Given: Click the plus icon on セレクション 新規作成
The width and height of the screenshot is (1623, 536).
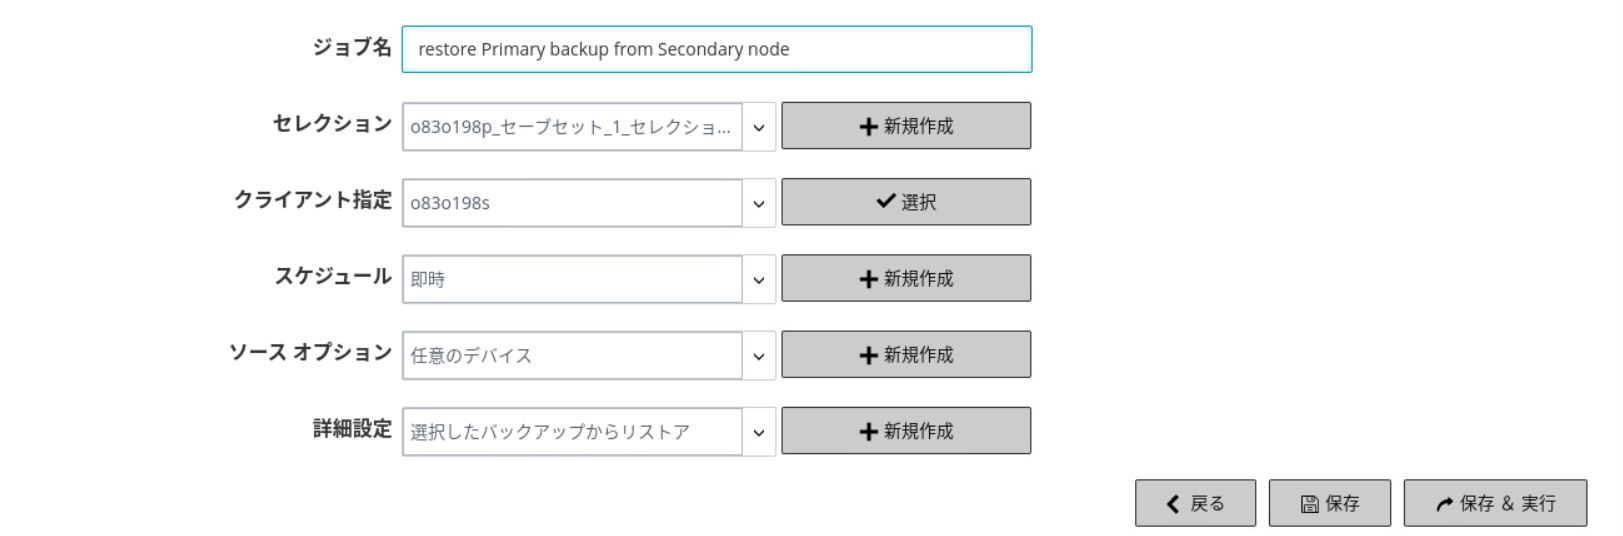Looking at the screenshot, I should (868, 127).
